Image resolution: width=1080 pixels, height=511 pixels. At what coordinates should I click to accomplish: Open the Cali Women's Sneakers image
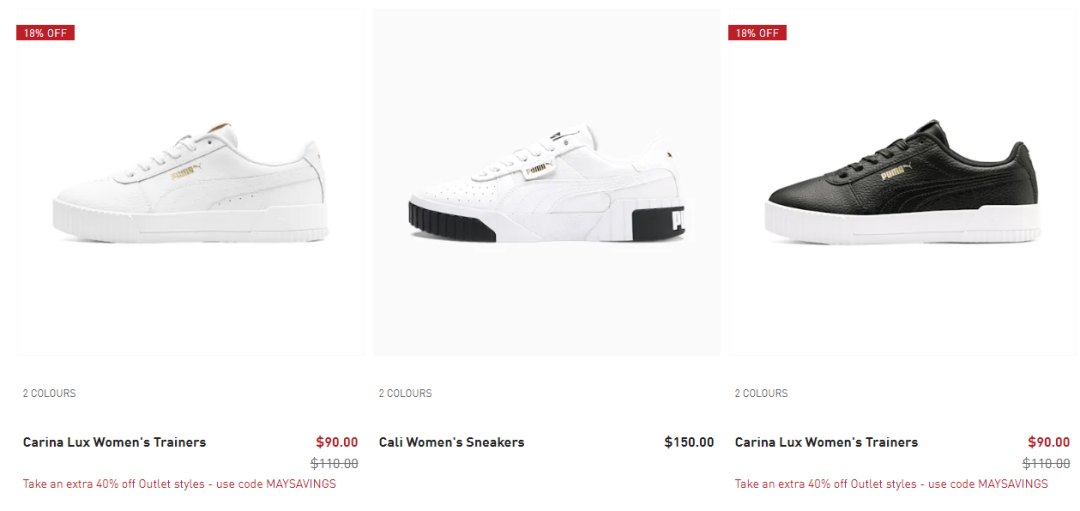pyautogui.click(x=546, y=182)
